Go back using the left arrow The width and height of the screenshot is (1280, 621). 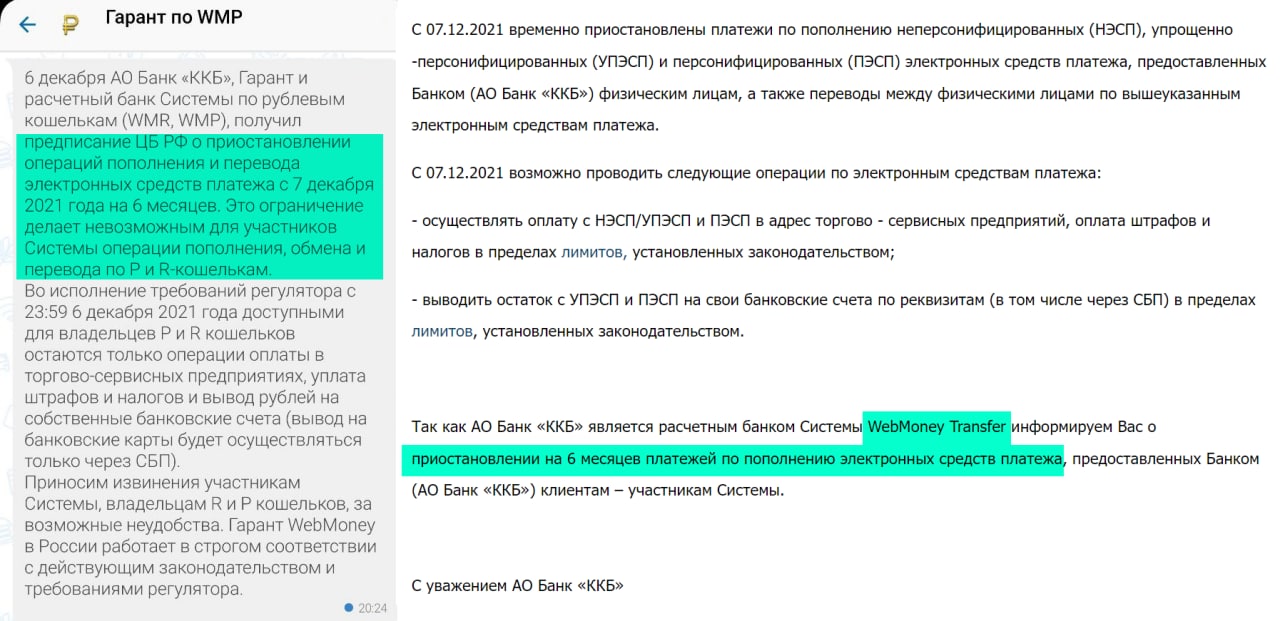[27, 24]
